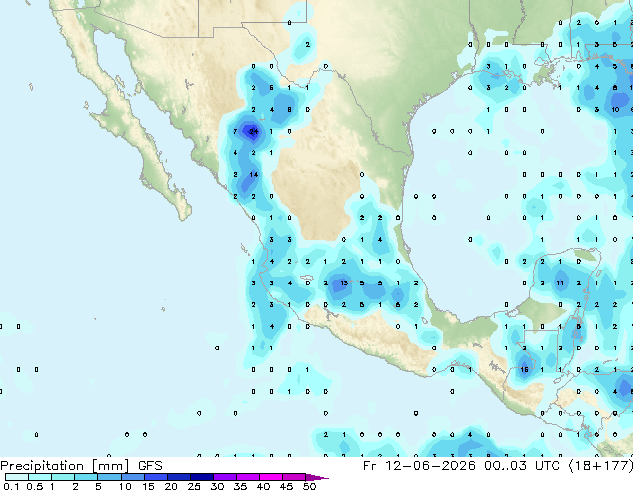Click the "24" precipitation value on map
The image size is (634, 490).
coord(254,131)
